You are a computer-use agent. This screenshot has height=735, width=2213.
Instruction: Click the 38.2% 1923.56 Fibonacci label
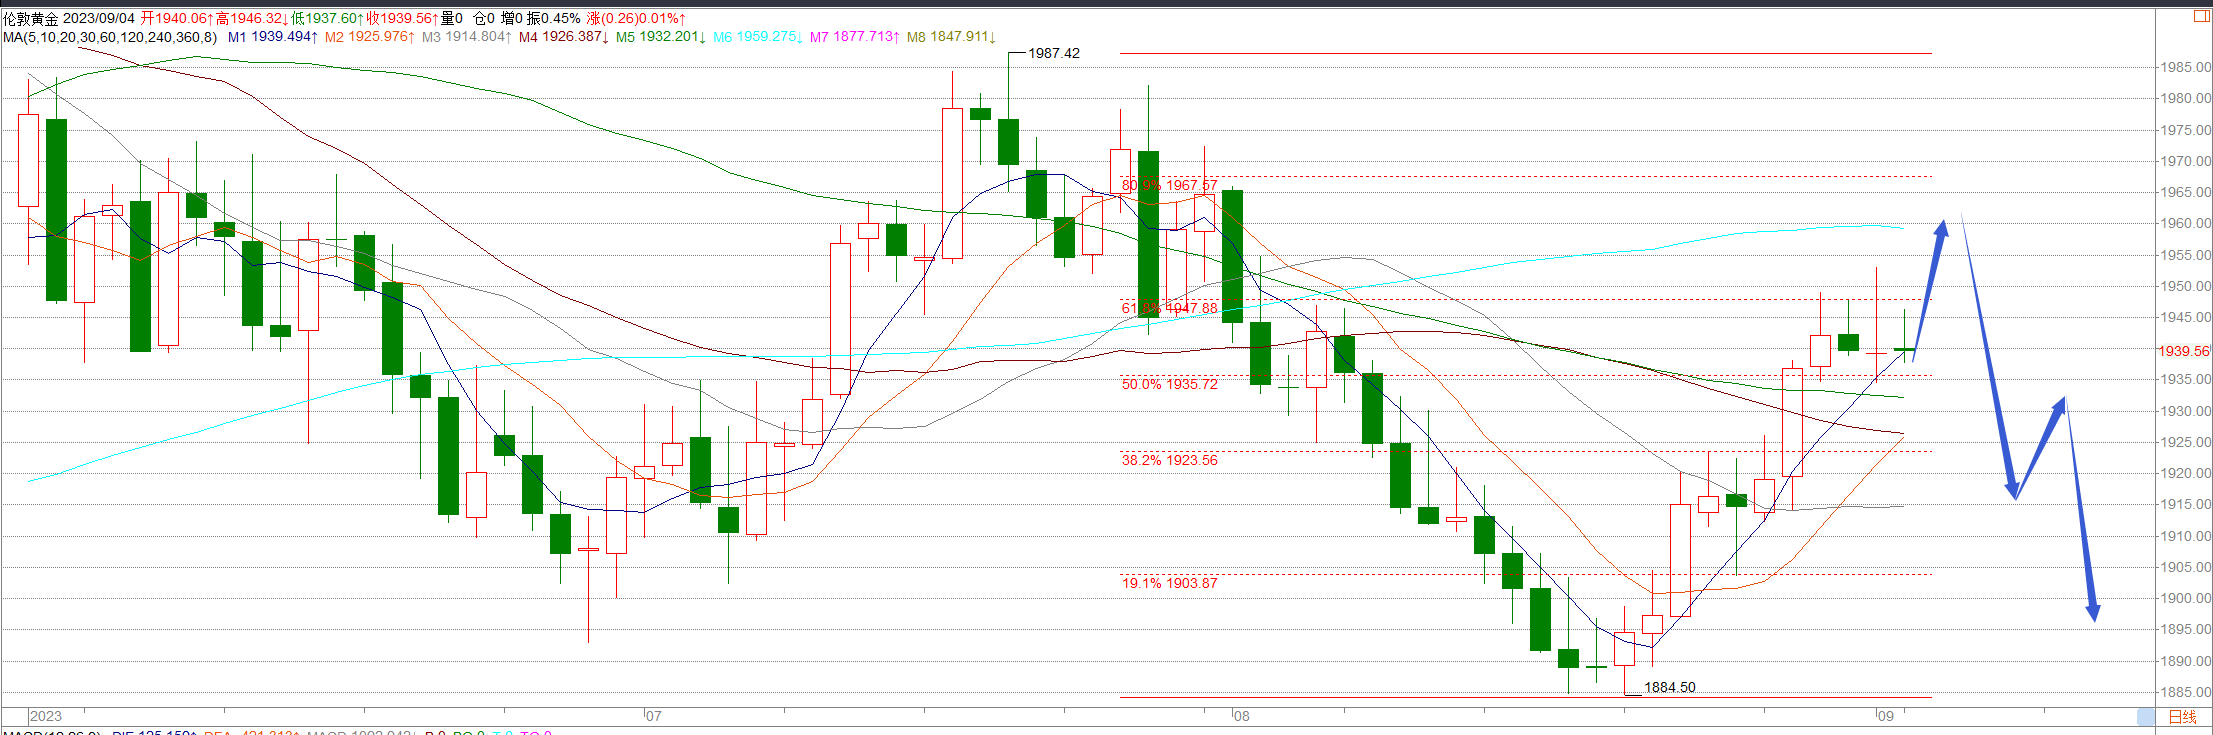click(1170, 460)
